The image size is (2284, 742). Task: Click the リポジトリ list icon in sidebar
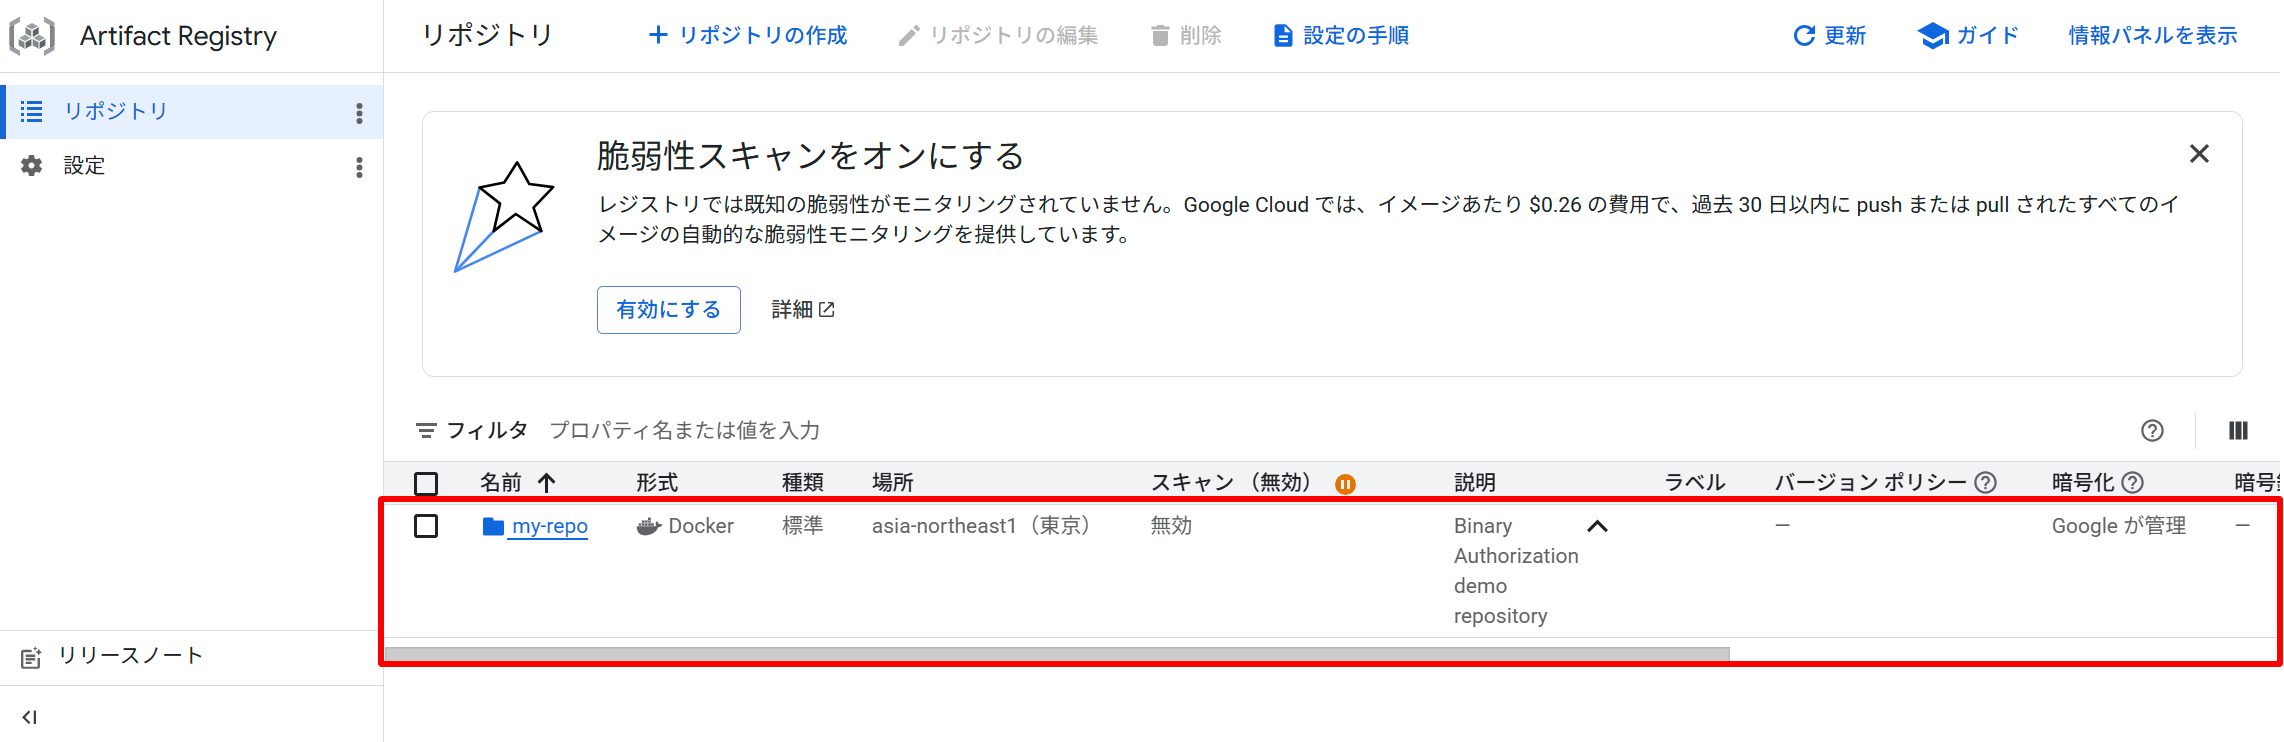click(x=32, y=111)
